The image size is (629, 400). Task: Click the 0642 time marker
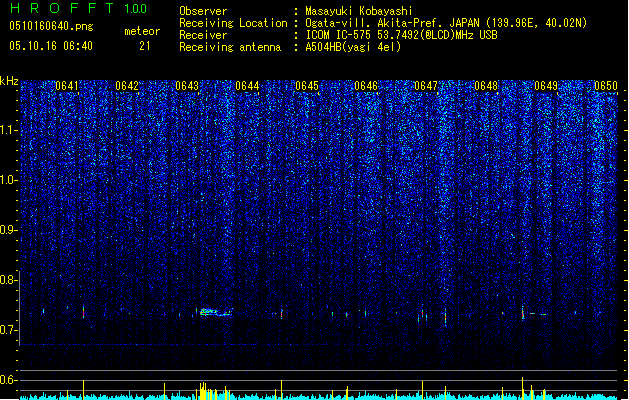pyautogui.click(x=127, y=86)
